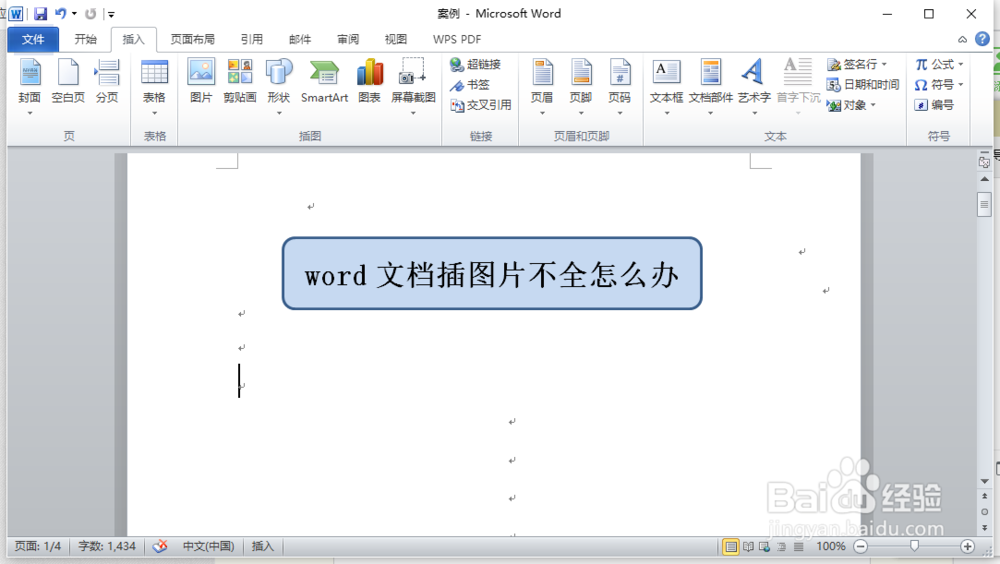
Task: Open the screenshot (屏幕截图) tool
Action: (413, 86)
